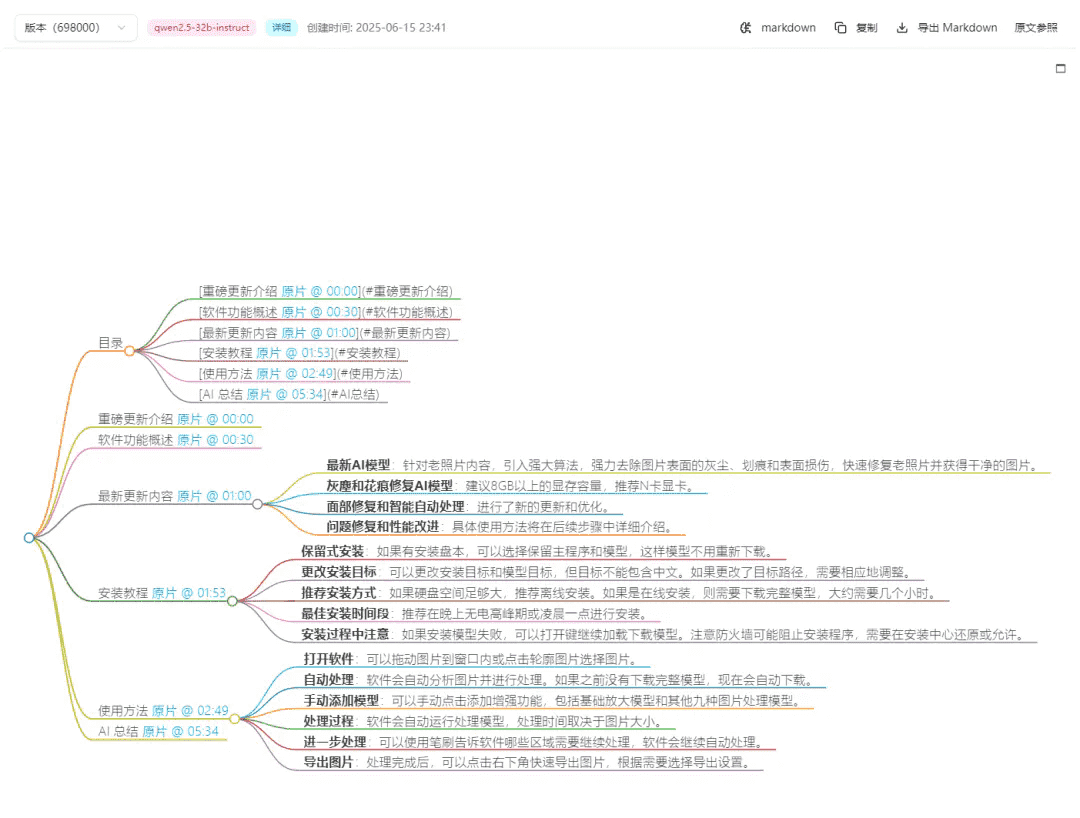Toggle fullscreen mind map icon
1080x818 pixels.
pos(1061,69)
